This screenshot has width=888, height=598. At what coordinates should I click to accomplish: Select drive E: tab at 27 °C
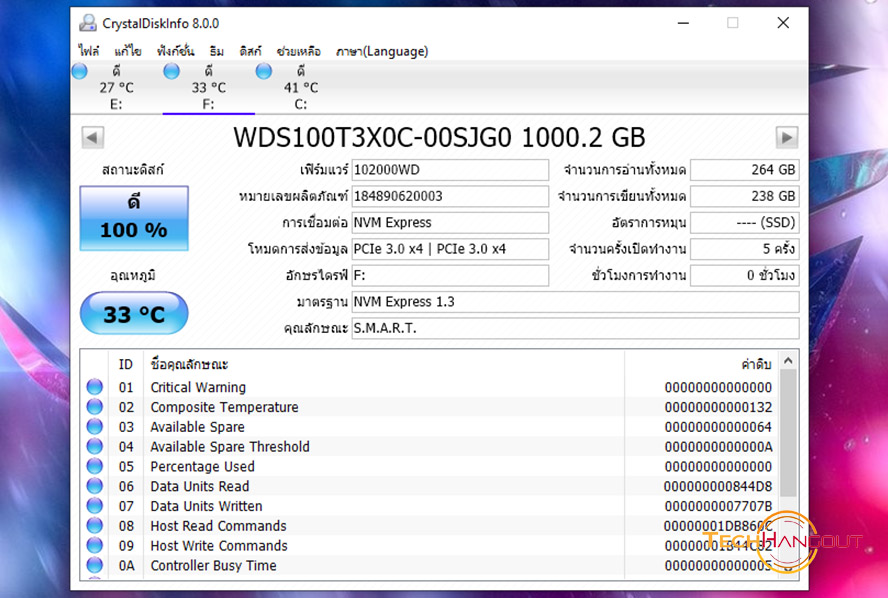(116, 87)
